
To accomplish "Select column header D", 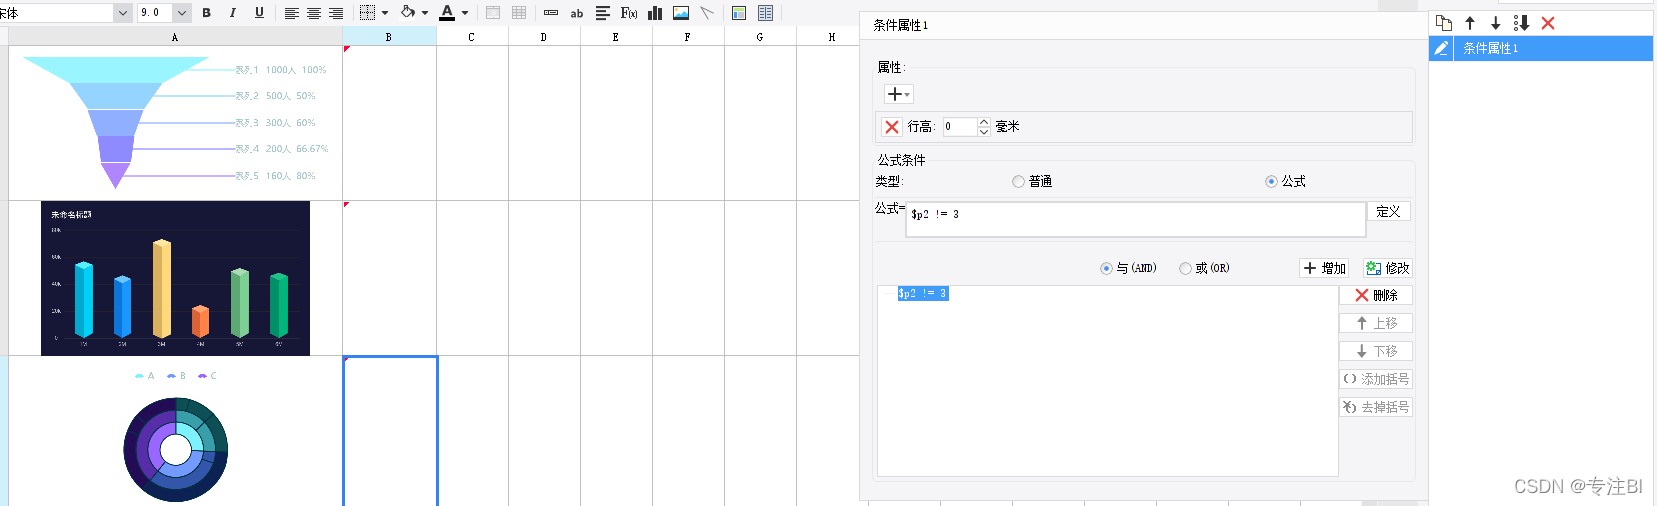I will pyautogui.click(x=544, y=37).
